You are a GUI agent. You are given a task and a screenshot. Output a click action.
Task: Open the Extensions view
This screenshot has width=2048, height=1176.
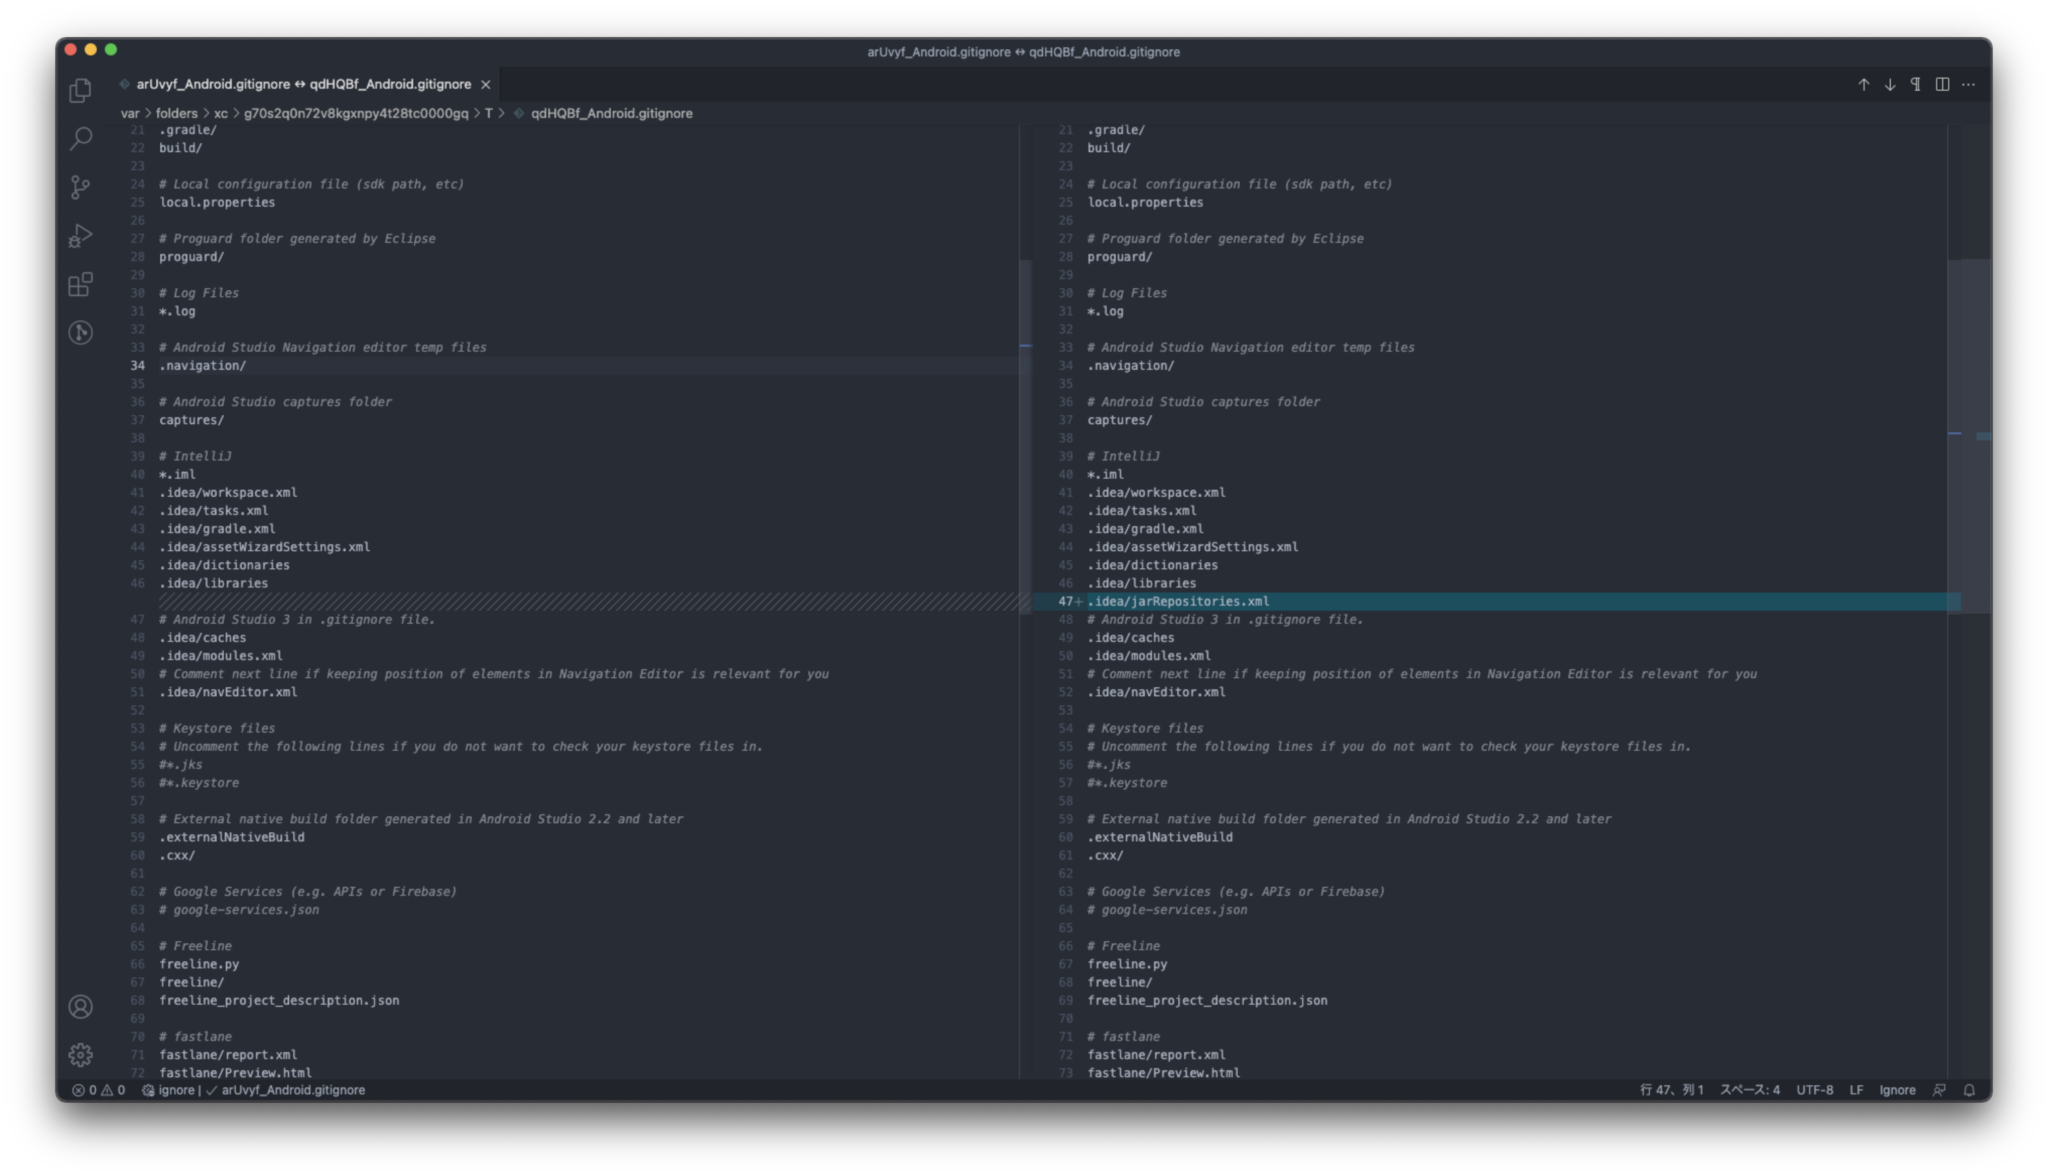81,285
